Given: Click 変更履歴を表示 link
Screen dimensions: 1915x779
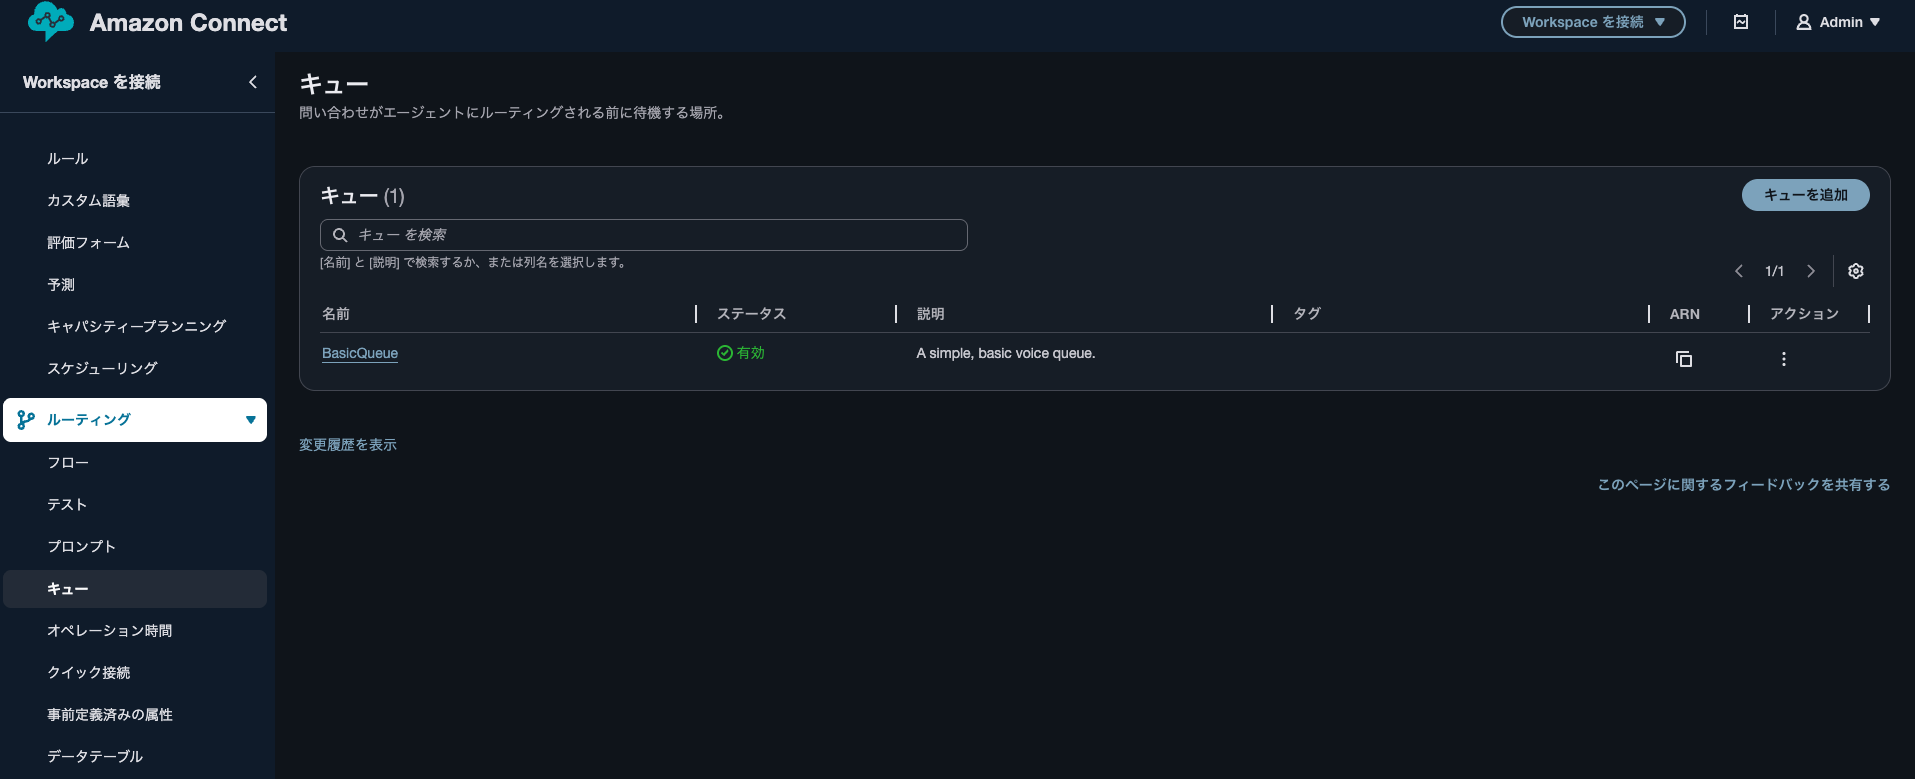Looking at the screenshot, I should click(x=348, y=445).
